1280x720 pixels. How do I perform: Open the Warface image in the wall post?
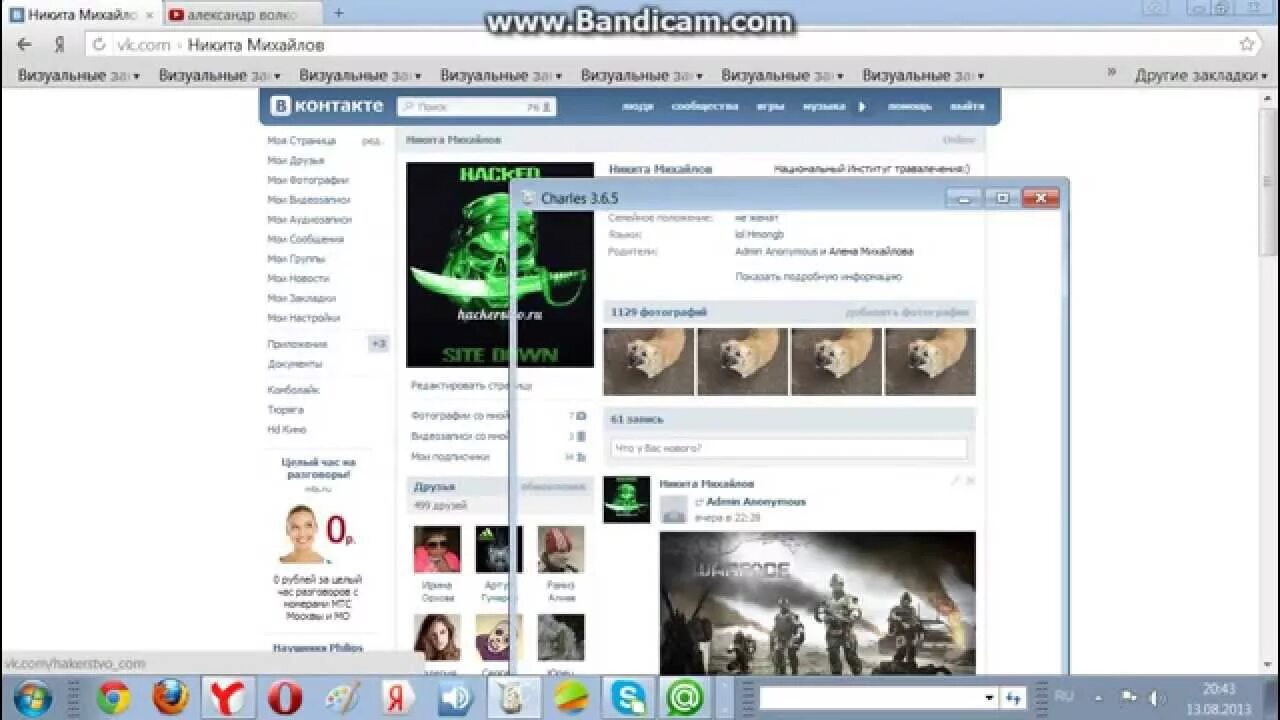tap(817, 602)
